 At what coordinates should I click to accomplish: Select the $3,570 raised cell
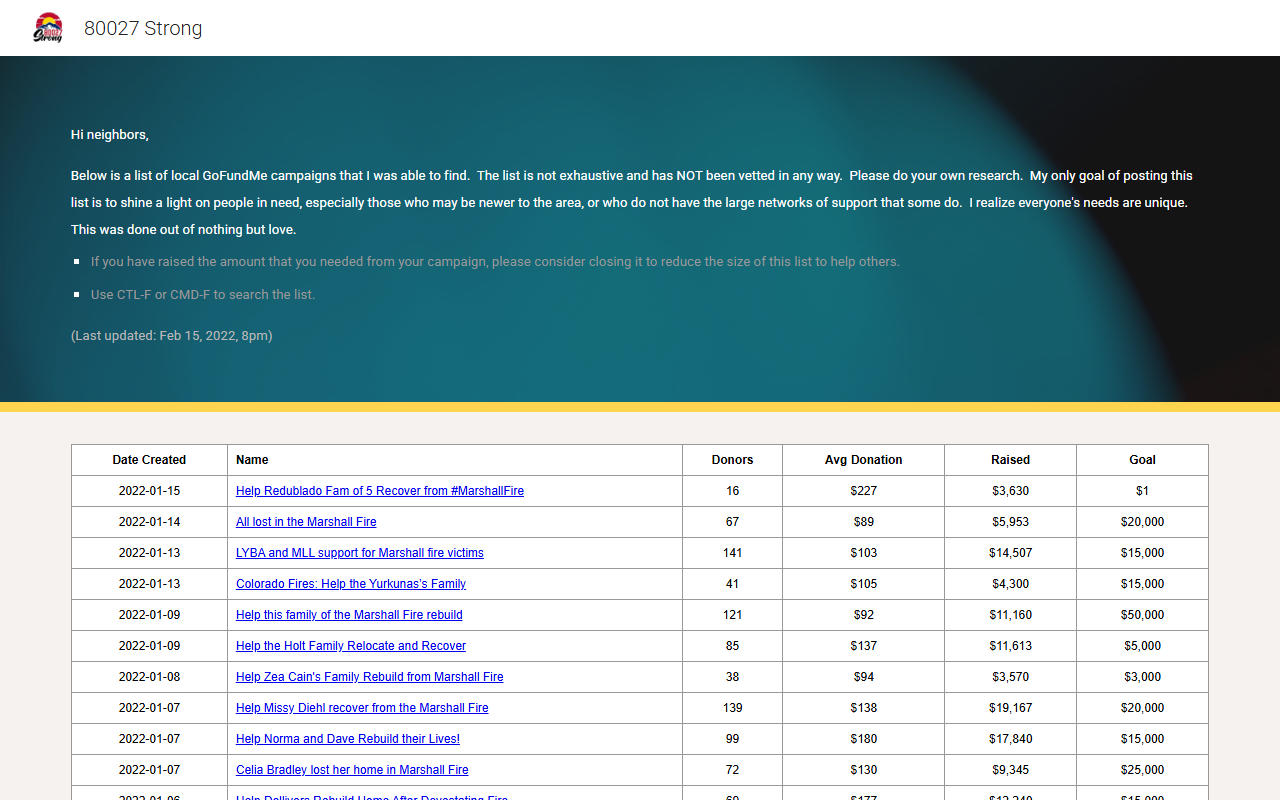(x=1010, y=677)
